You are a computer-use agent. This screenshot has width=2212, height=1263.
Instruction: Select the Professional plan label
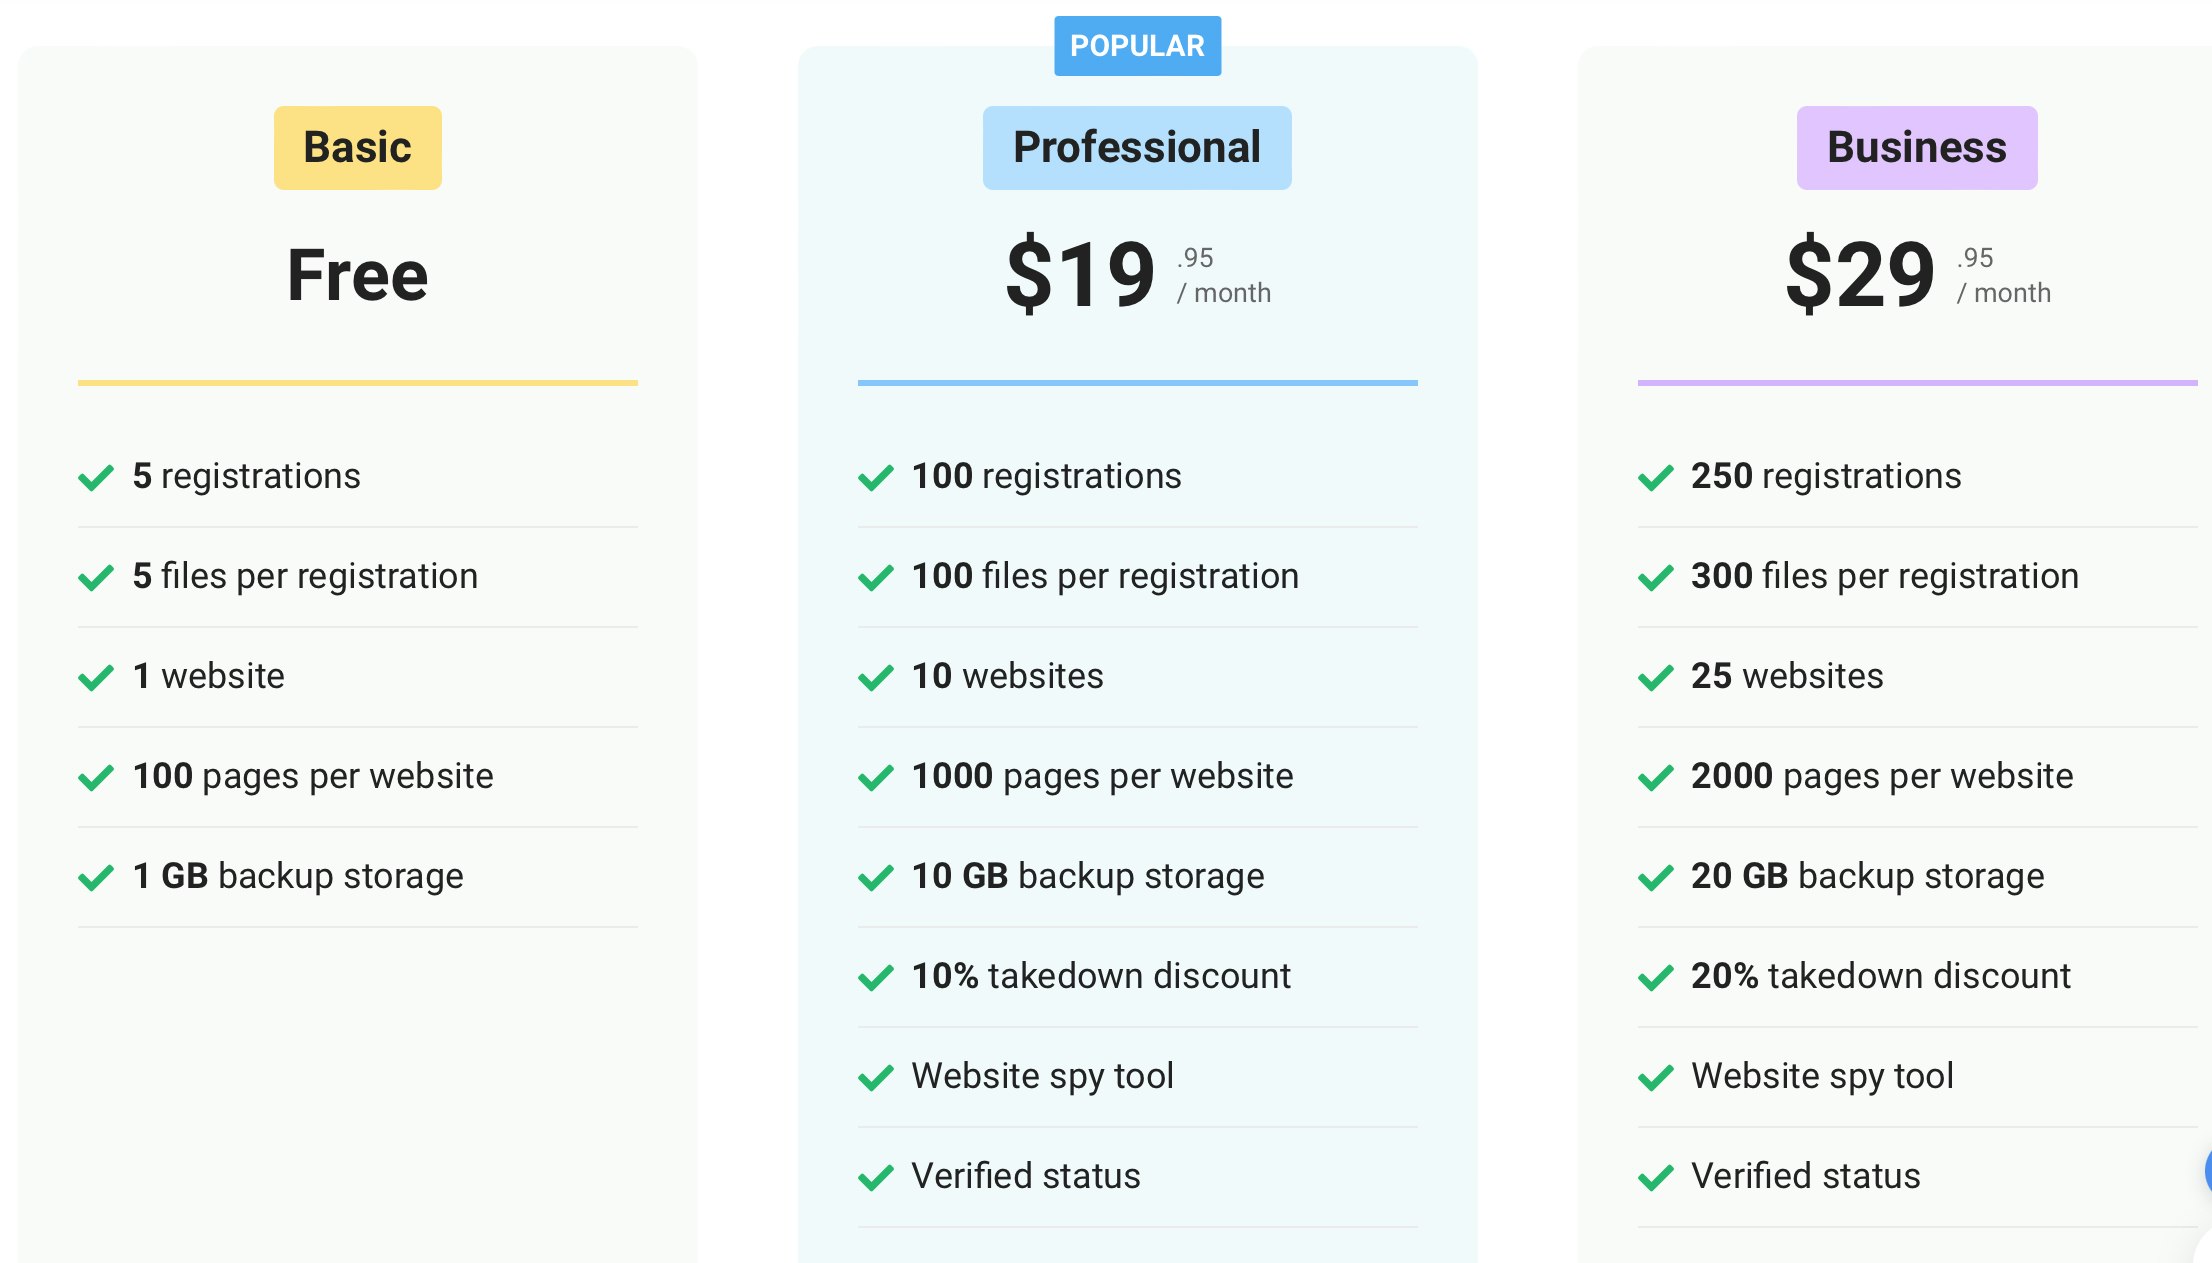pyautogui.click(x=1137, y=148)
